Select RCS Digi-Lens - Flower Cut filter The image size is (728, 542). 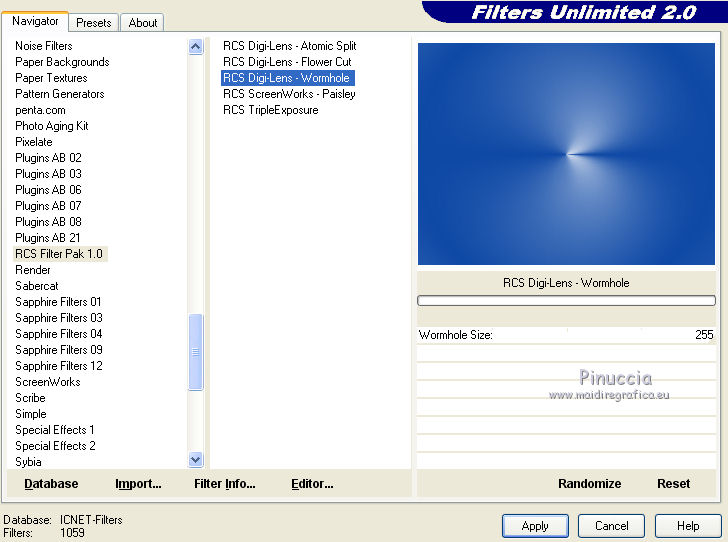pyautogui.click(x=287, y=62)
